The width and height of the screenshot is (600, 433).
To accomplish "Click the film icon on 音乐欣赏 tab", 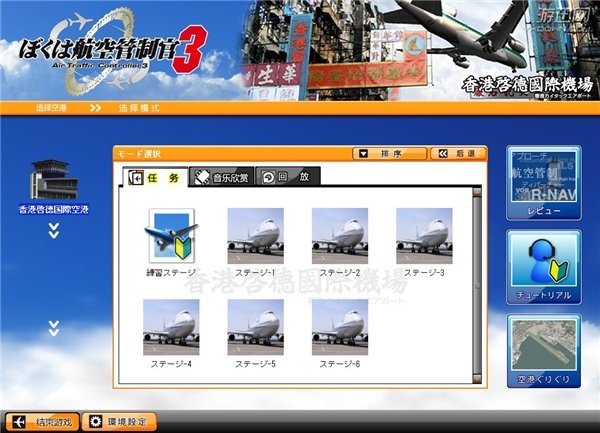I will point(202,177).
